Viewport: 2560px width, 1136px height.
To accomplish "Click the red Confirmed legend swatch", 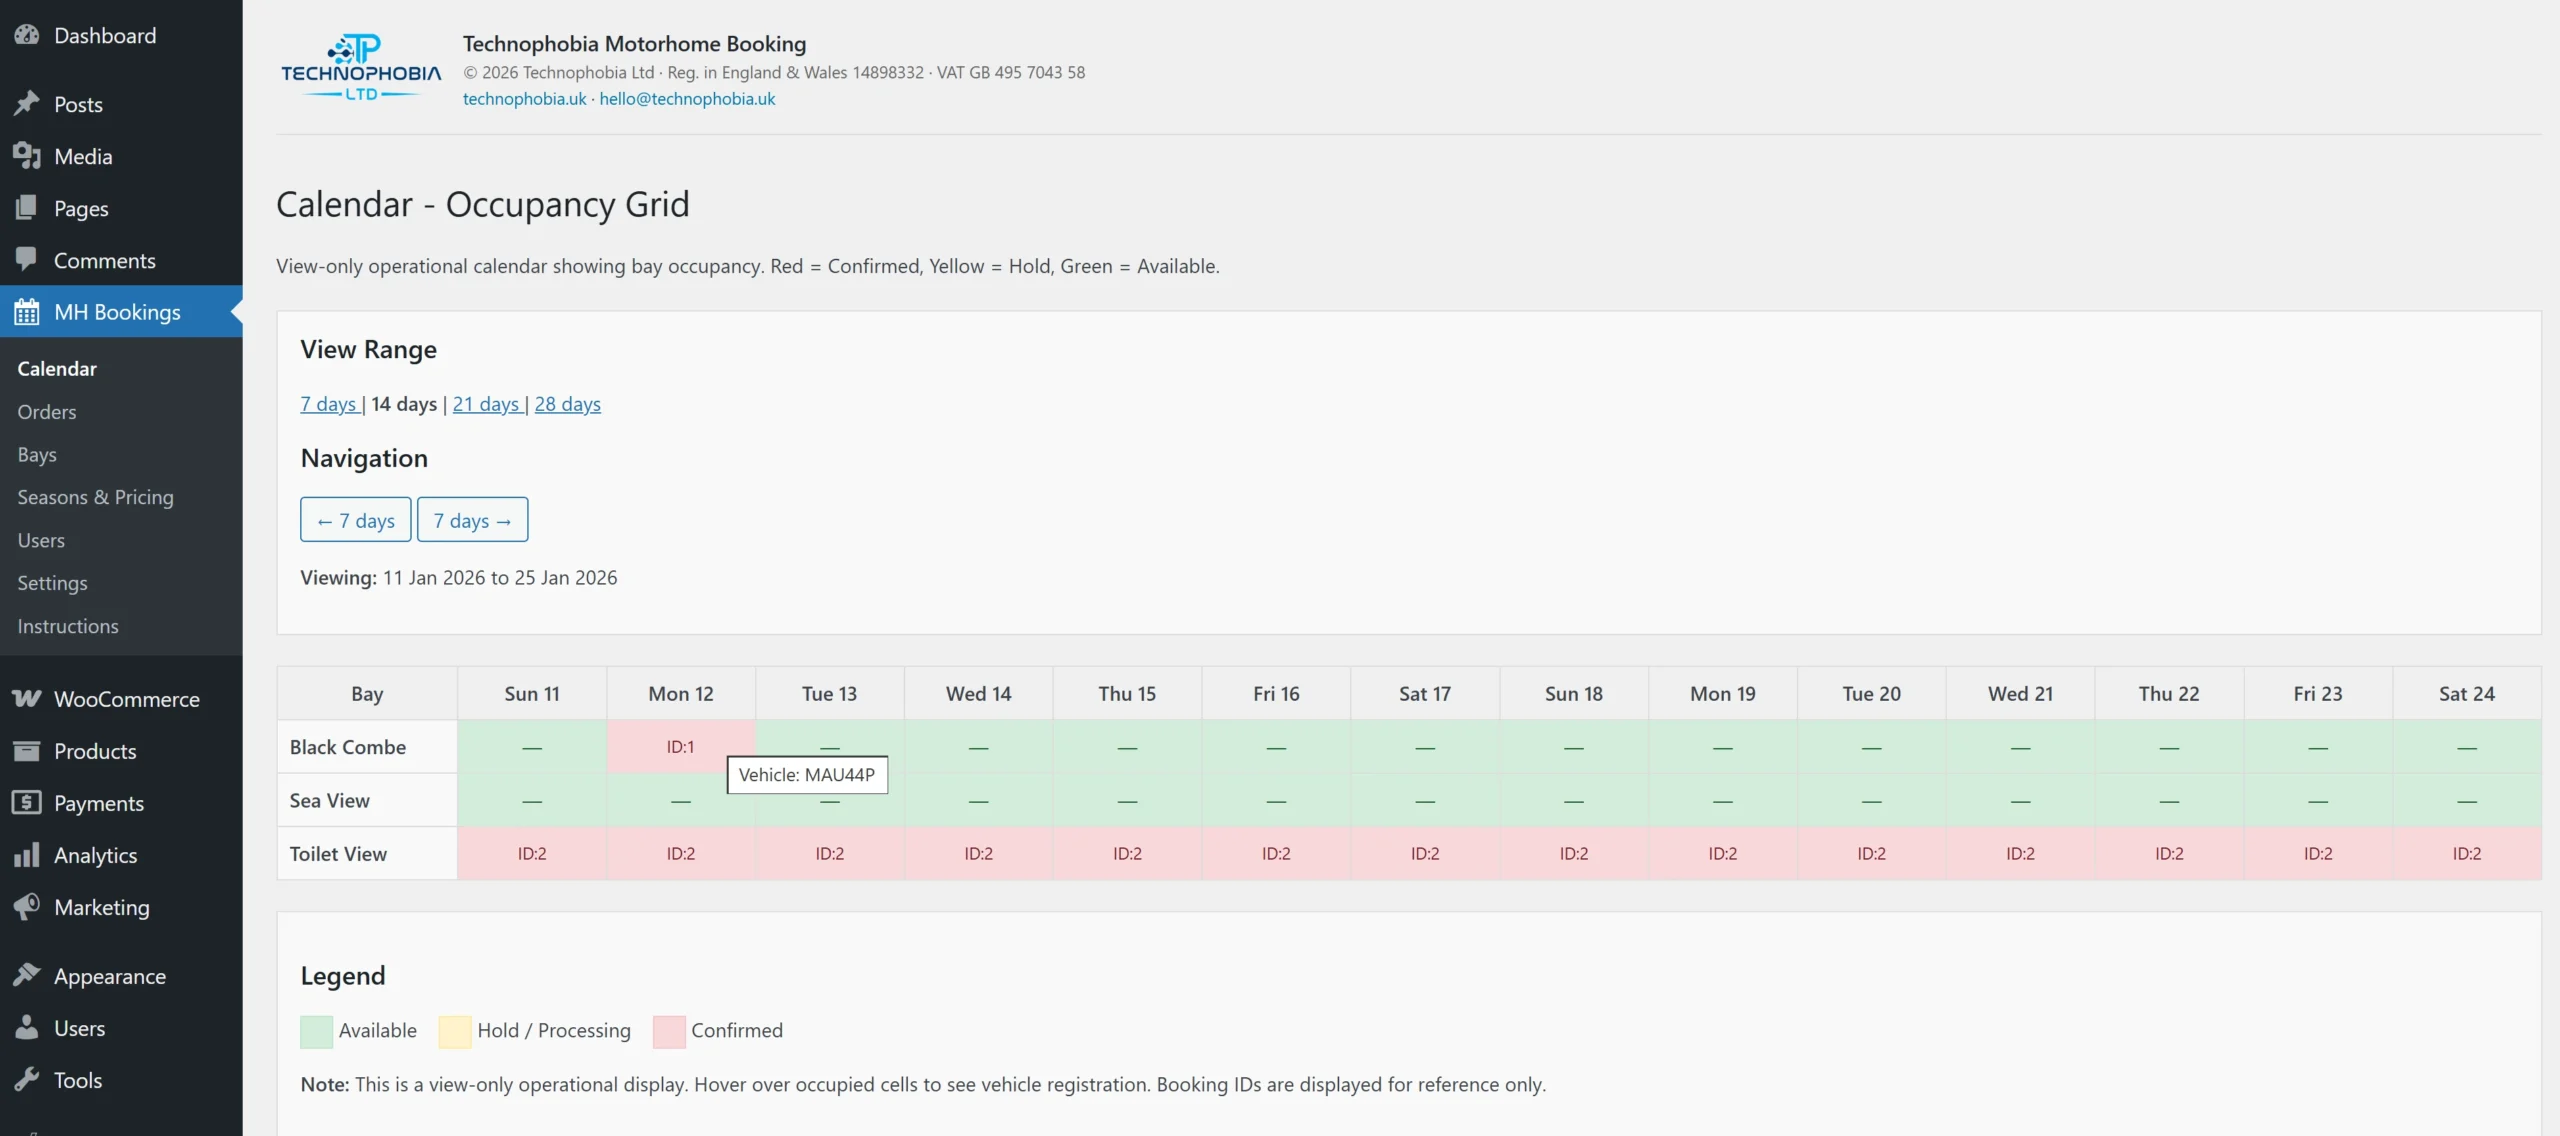I will coord(669,1031).
